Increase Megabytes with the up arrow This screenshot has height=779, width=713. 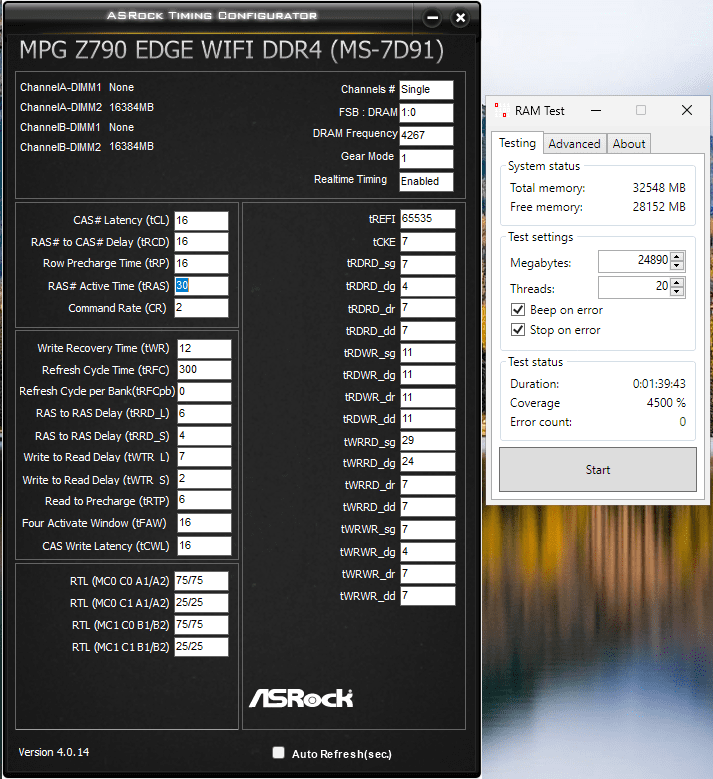coord(677,257)
